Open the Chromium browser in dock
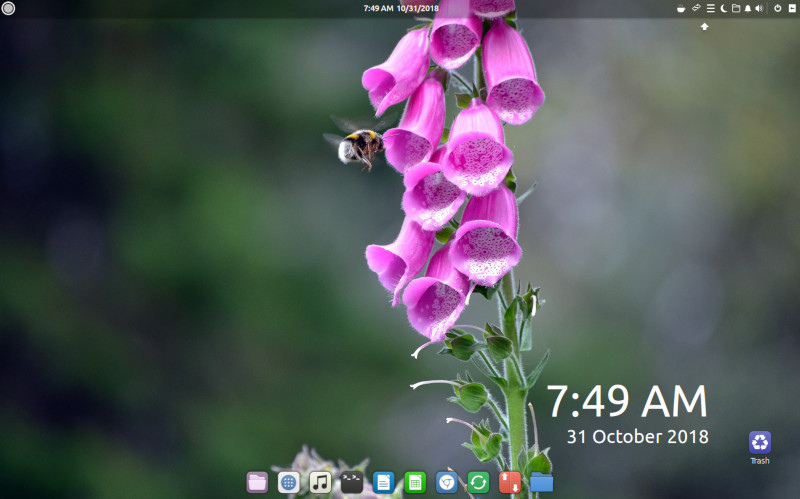Image resolution: width=800 pixels, height=499 pixels. [446, 482]
